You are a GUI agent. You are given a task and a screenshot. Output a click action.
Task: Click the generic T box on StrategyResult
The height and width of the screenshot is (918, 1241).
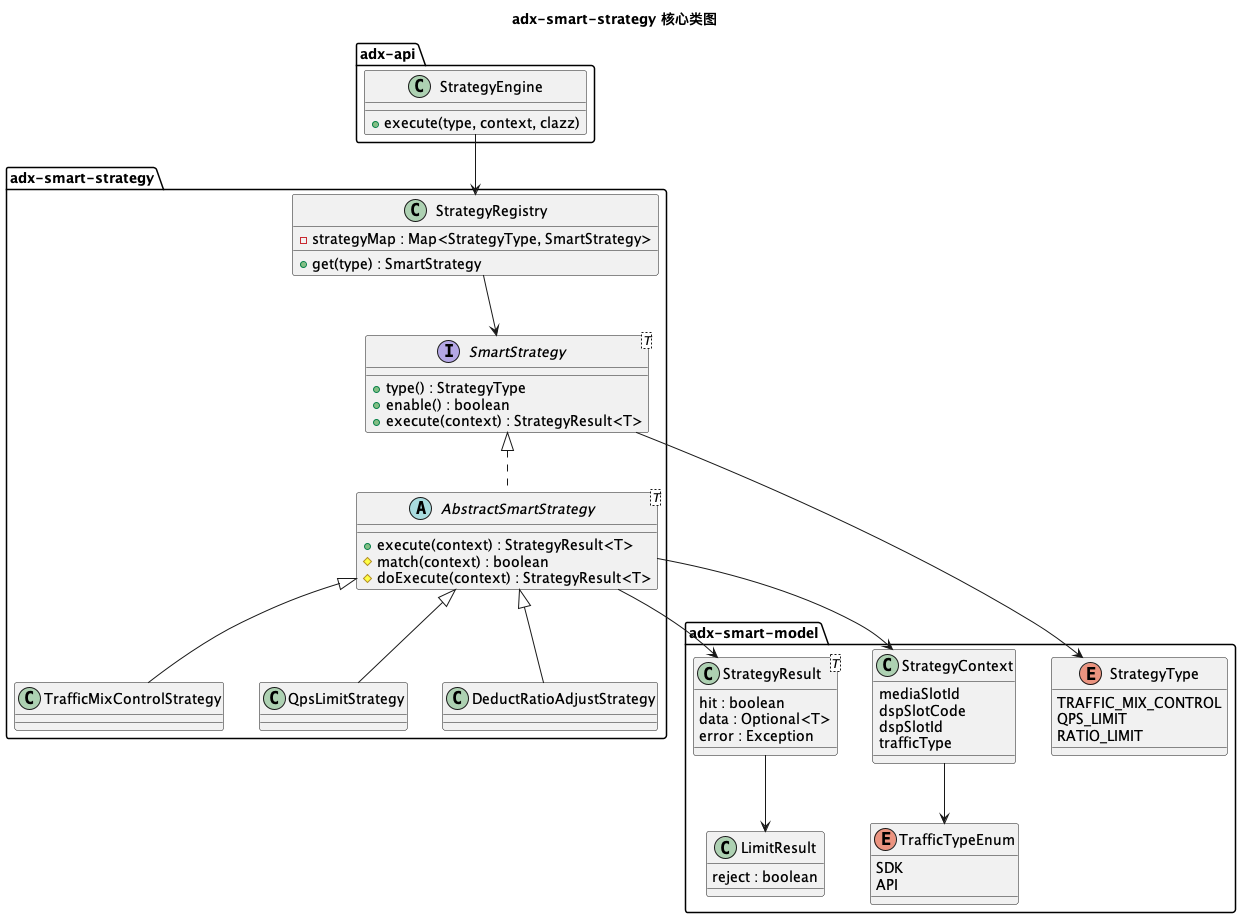pos(834,661)
